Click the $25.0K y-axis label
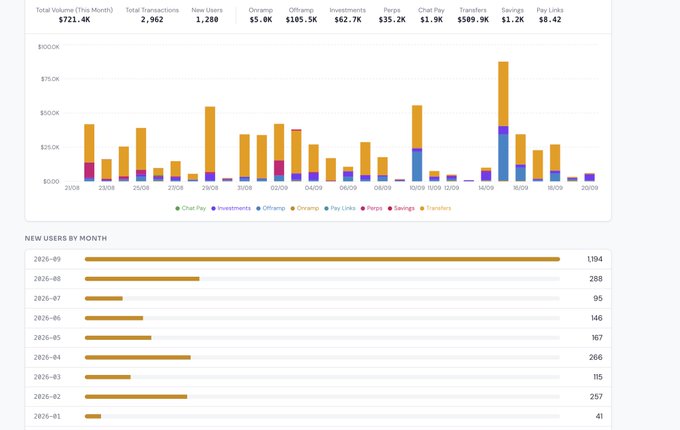The height and width of the screenshot is (430, 680). tap(50, 147)
